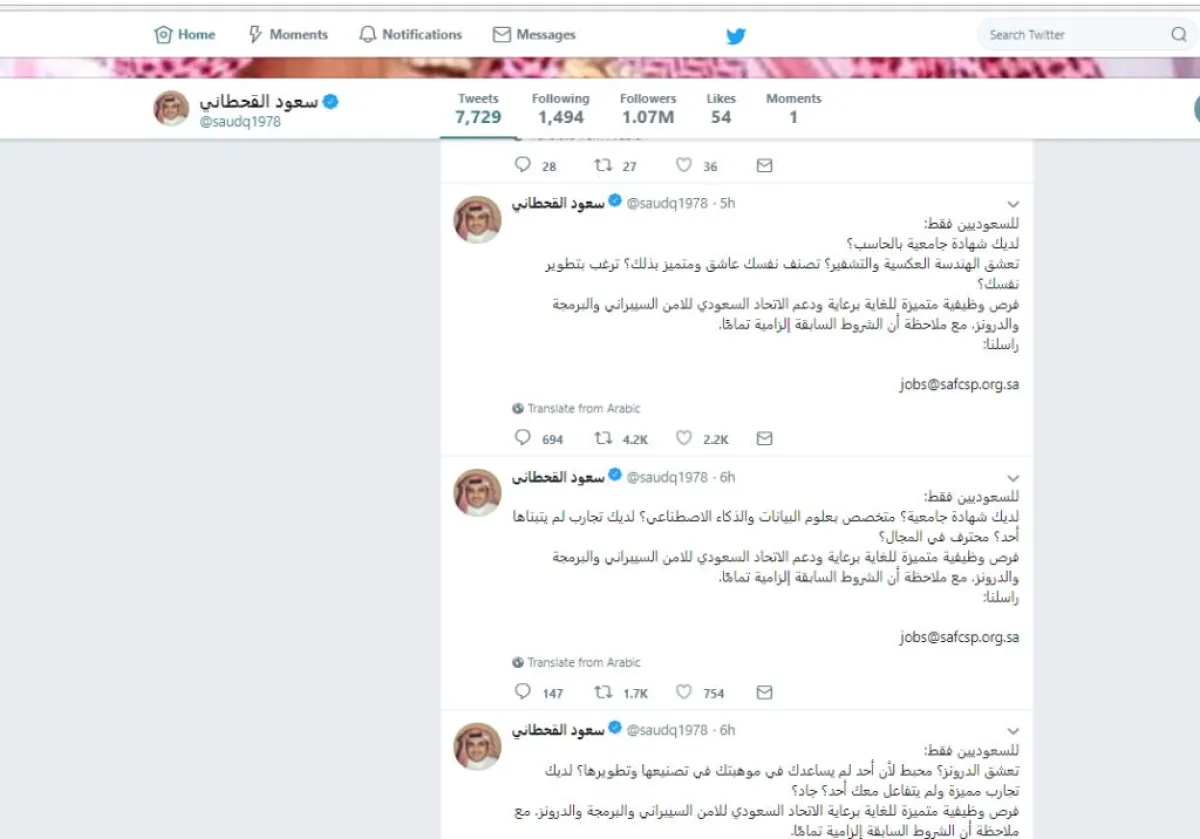View the Followers 1.07M tab

(647, 109)
